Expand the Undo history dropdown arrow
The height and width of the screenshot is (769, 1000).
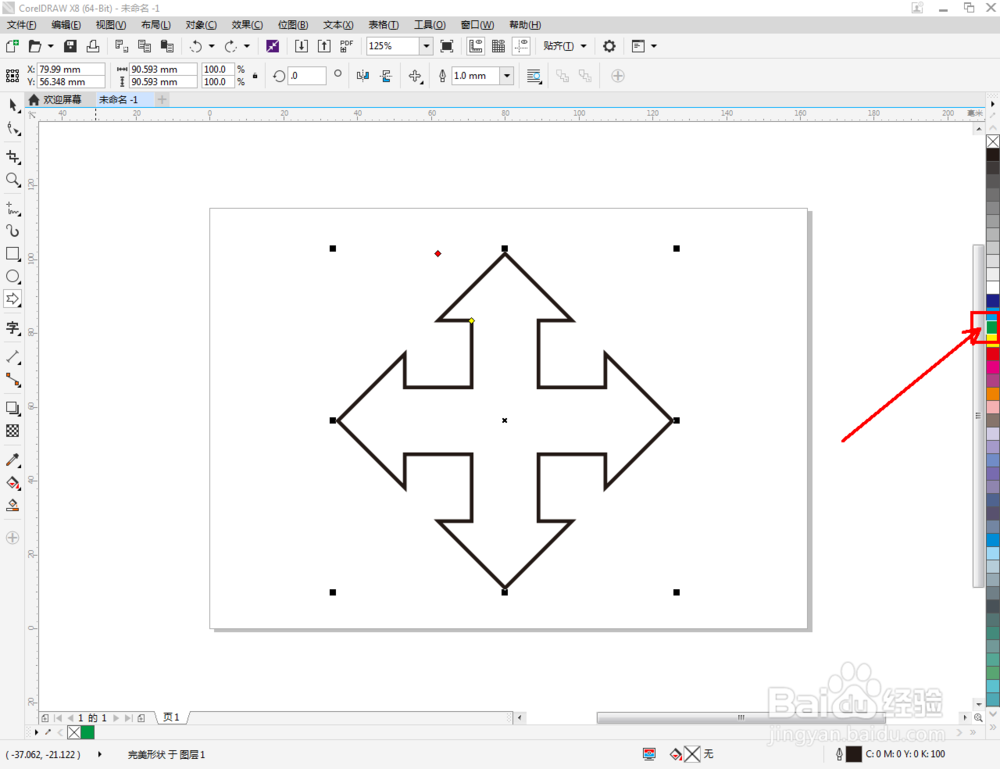point(212,46)
